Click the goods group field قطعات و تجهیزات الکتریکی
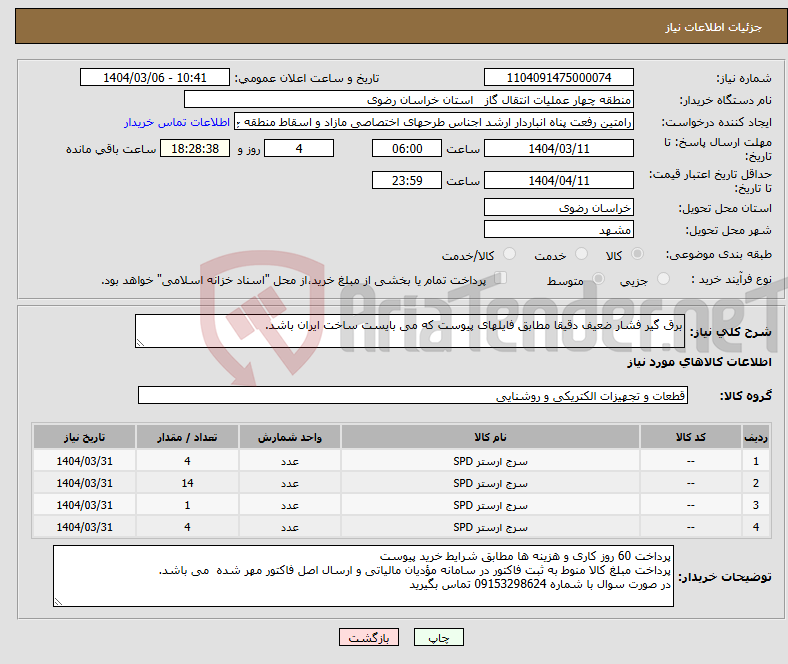788x664 pixels. [413, 395]
